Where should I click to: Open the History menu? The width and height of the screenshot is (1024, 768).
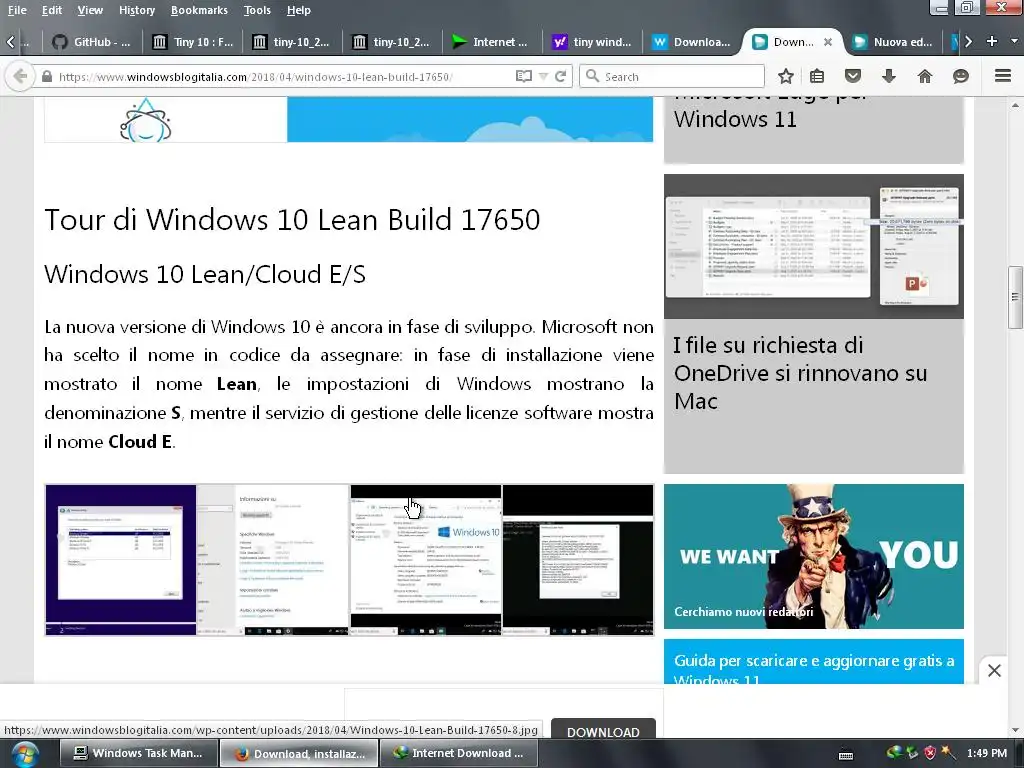pos(136,10)
